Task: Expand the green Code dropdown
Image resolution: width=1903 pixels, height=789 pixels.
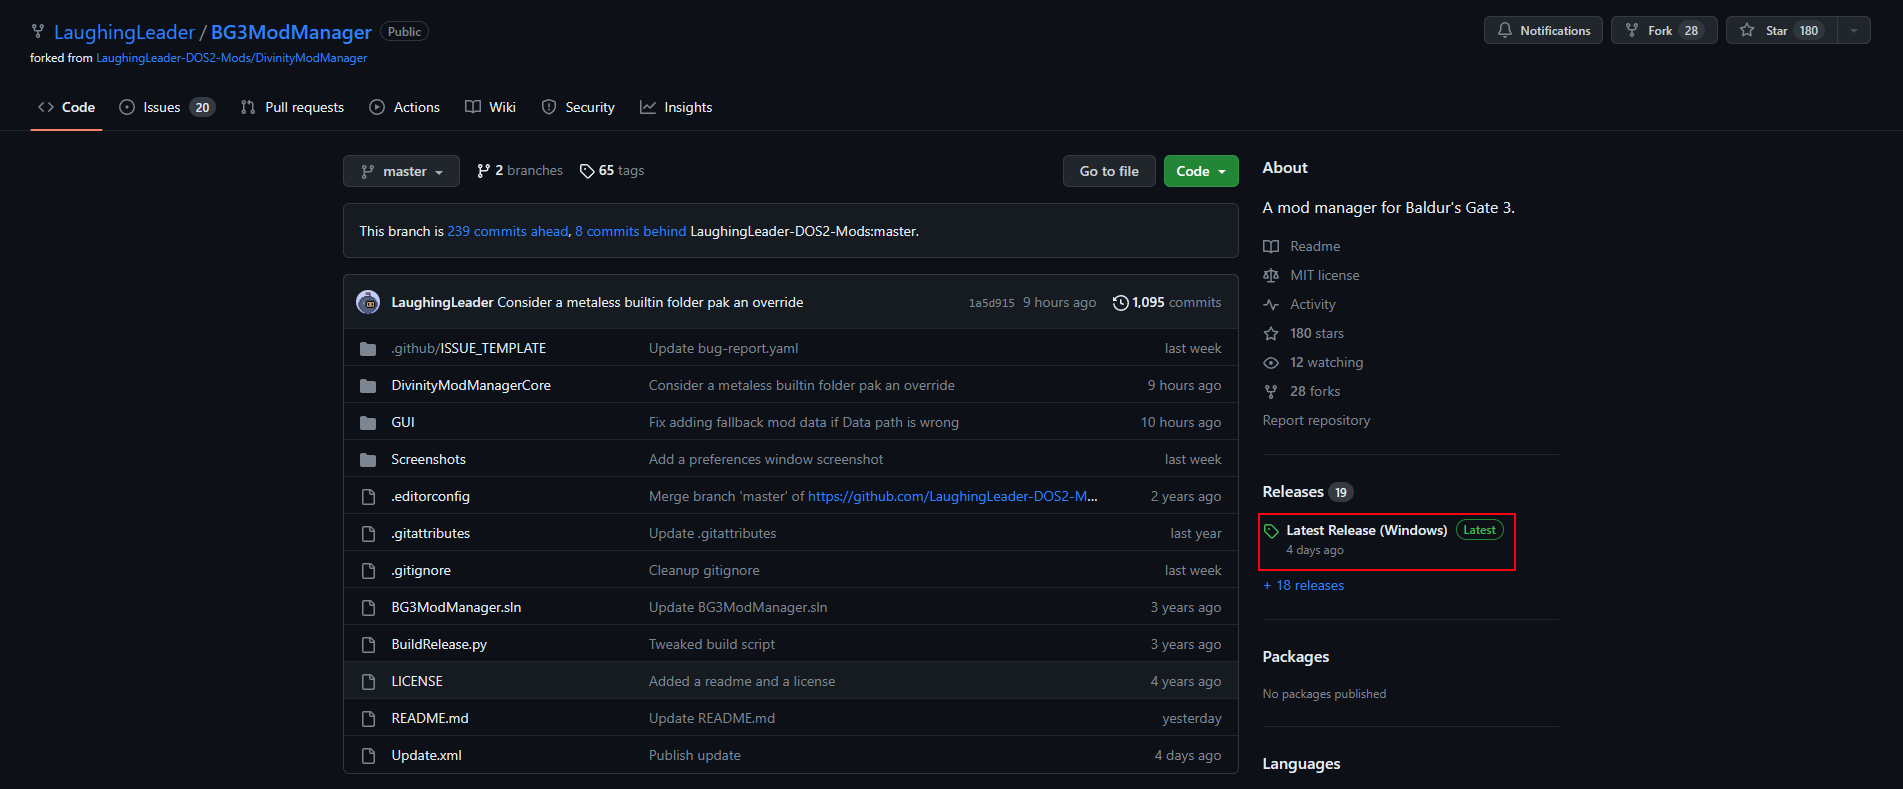Action: pos(1200,171)
